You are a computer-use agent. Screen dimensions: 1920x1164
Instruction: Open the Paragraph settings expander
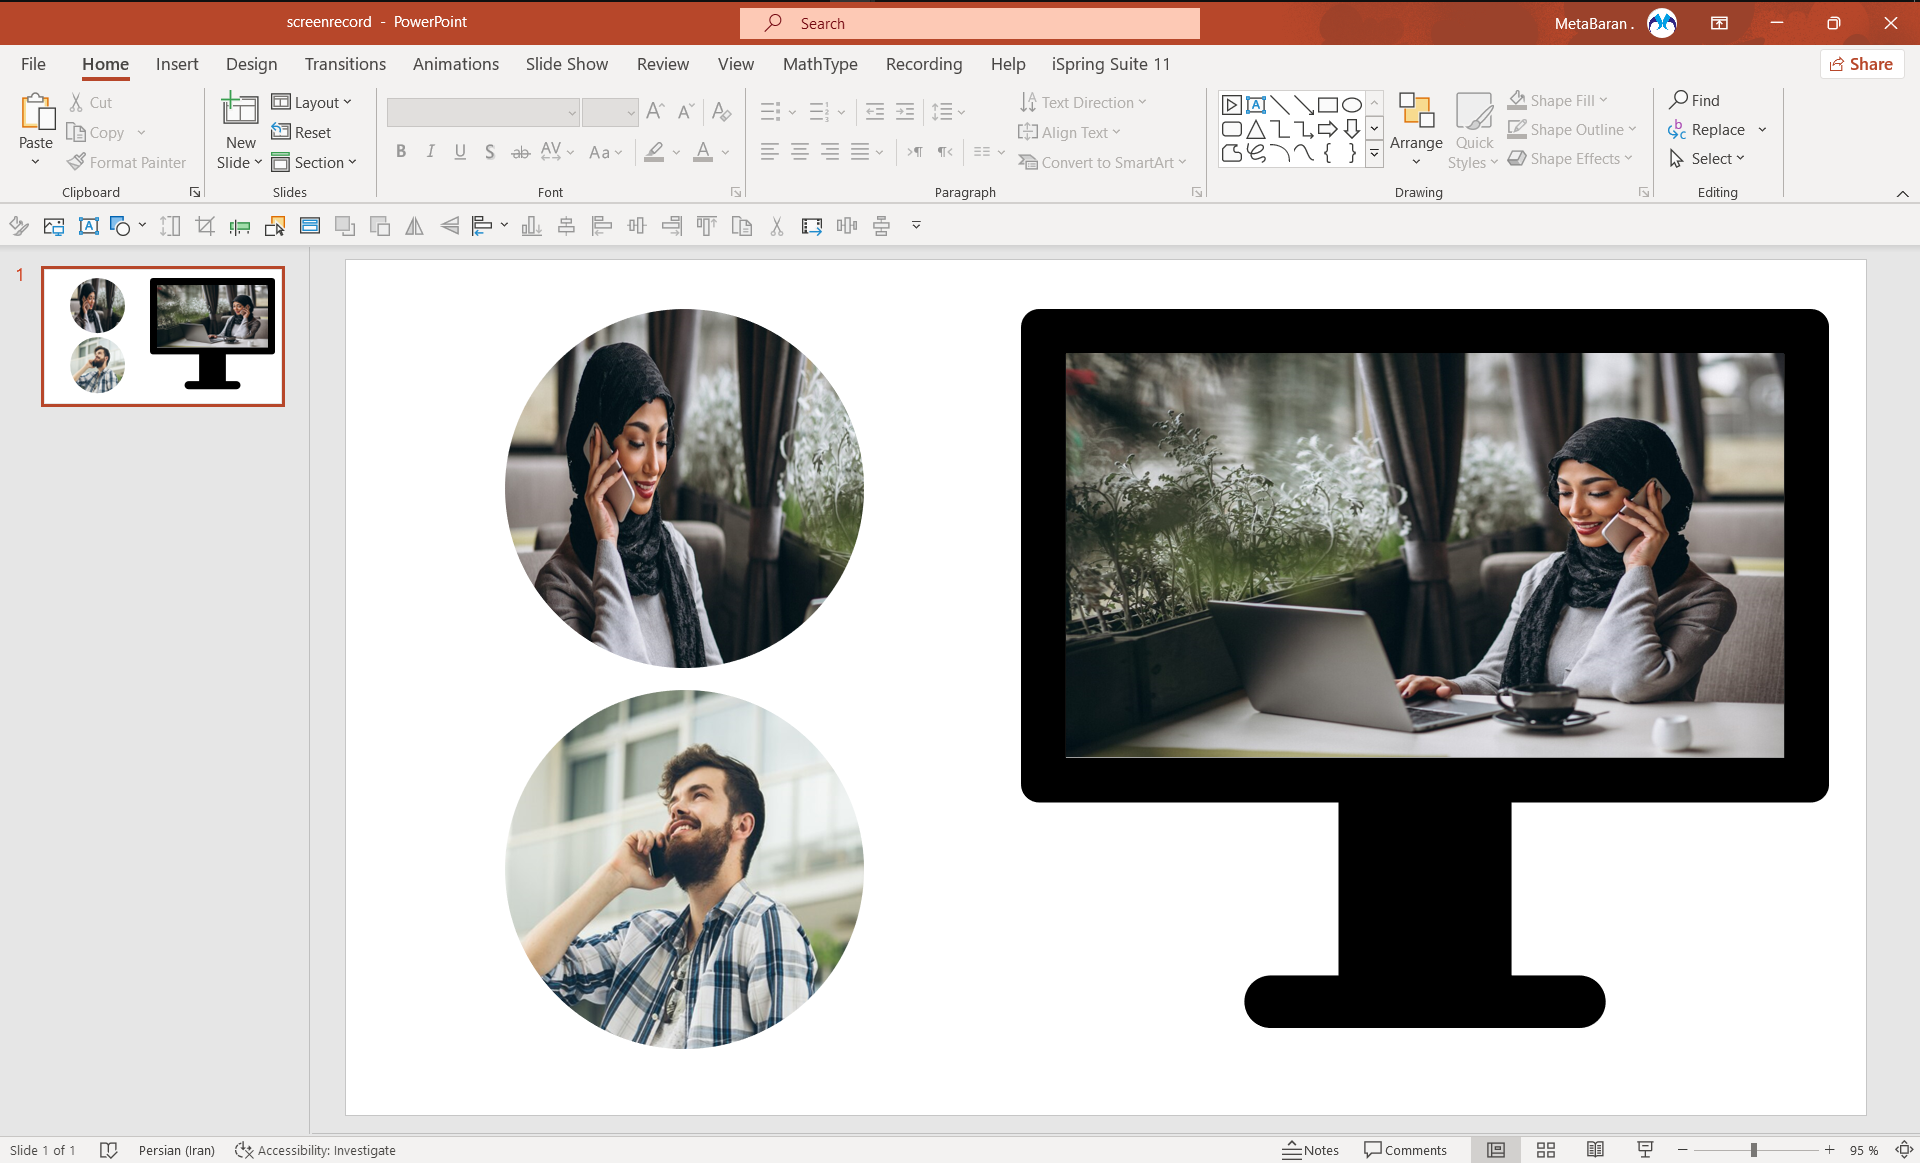[x=1195, y=192]
